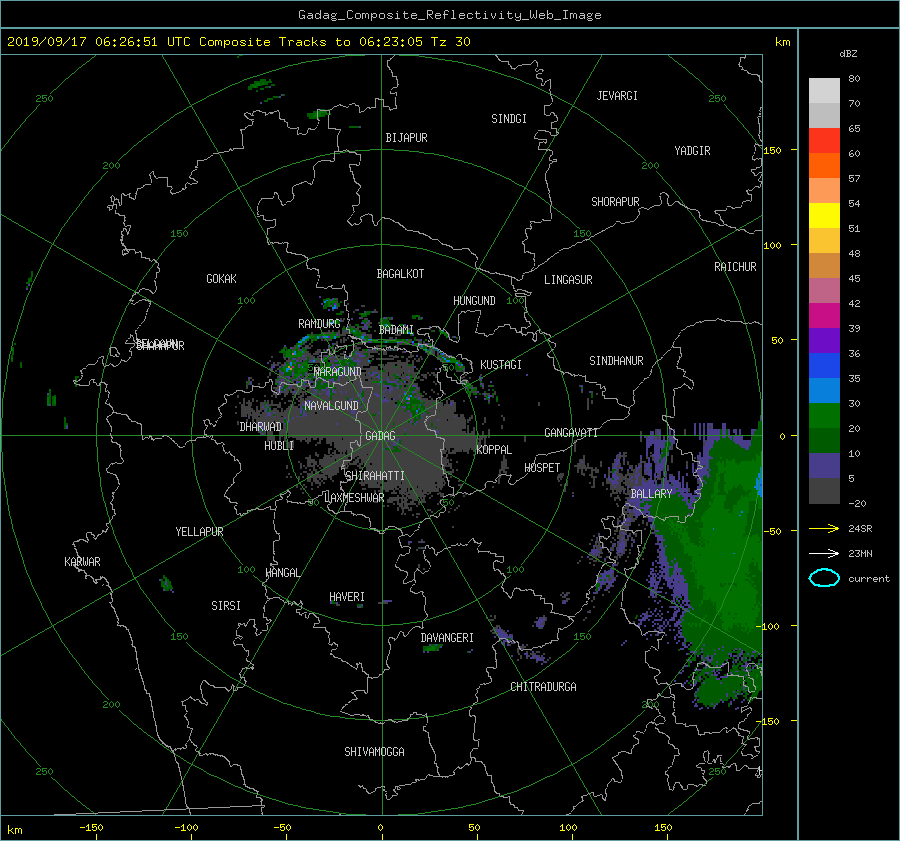The height and width of the screenshot is (841, 900).
Task: Click the KOPPAL city label
Action: (494, 450)
